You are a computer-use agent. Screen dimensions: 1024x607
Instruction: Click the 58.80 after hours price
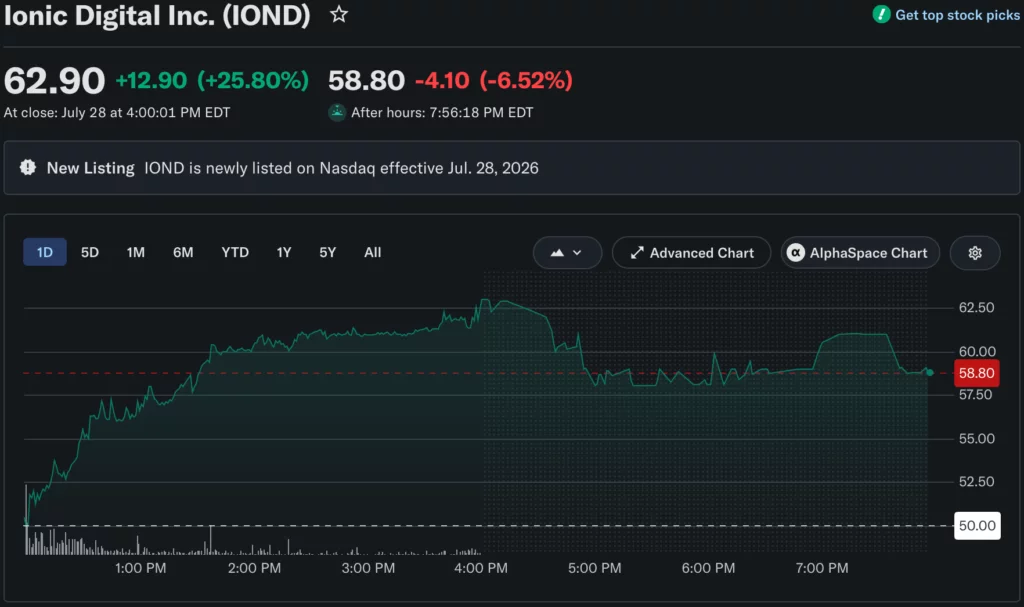(366, 80)
